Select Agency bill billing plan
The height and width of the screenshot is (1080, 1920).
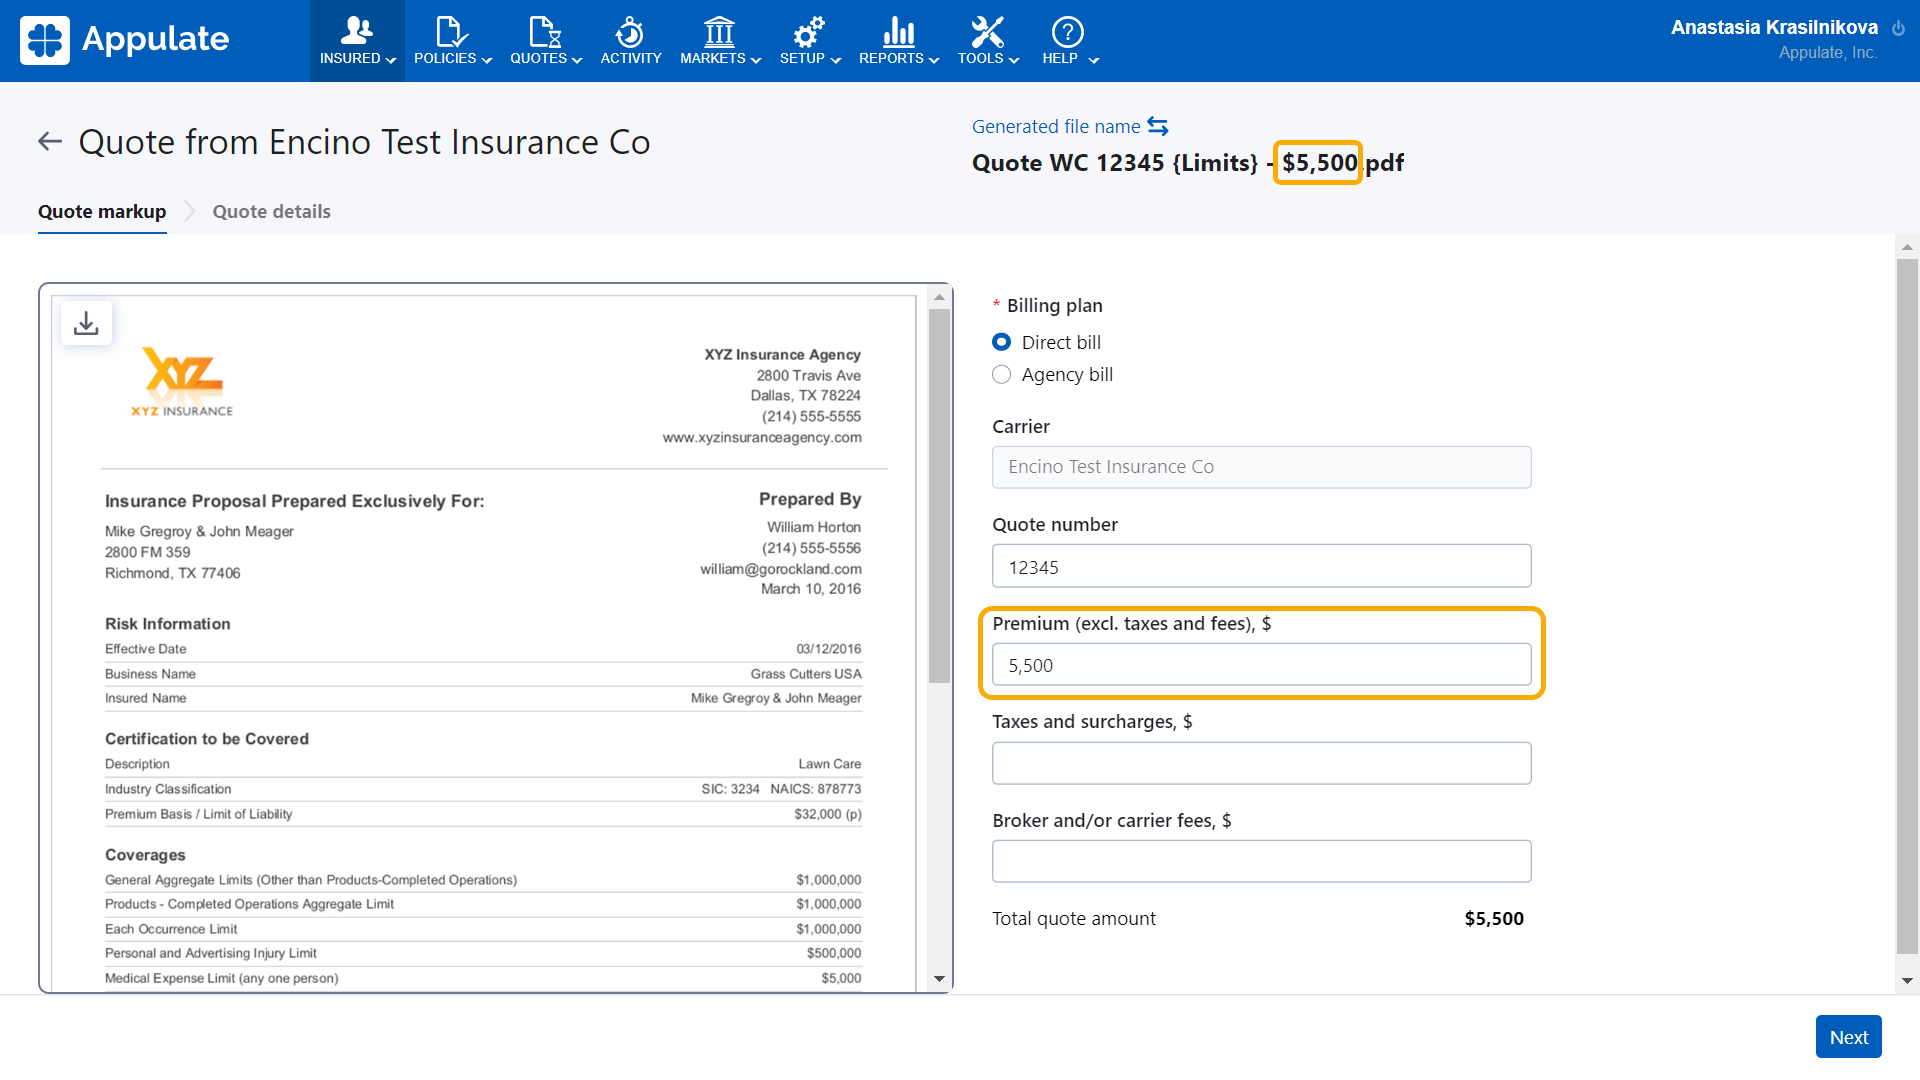[1001, 374]
